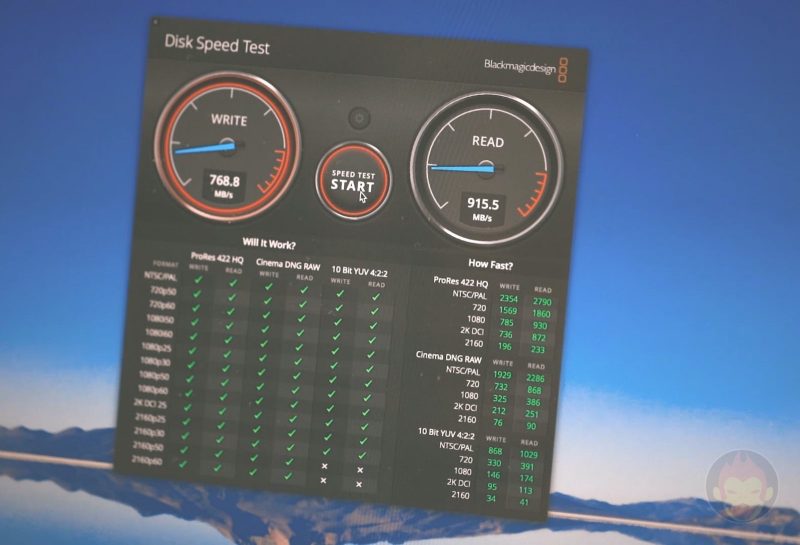Screen dimensions: 800x545
Task: Select the 785 ProRes 1080 write value
Action: [507, 323]
